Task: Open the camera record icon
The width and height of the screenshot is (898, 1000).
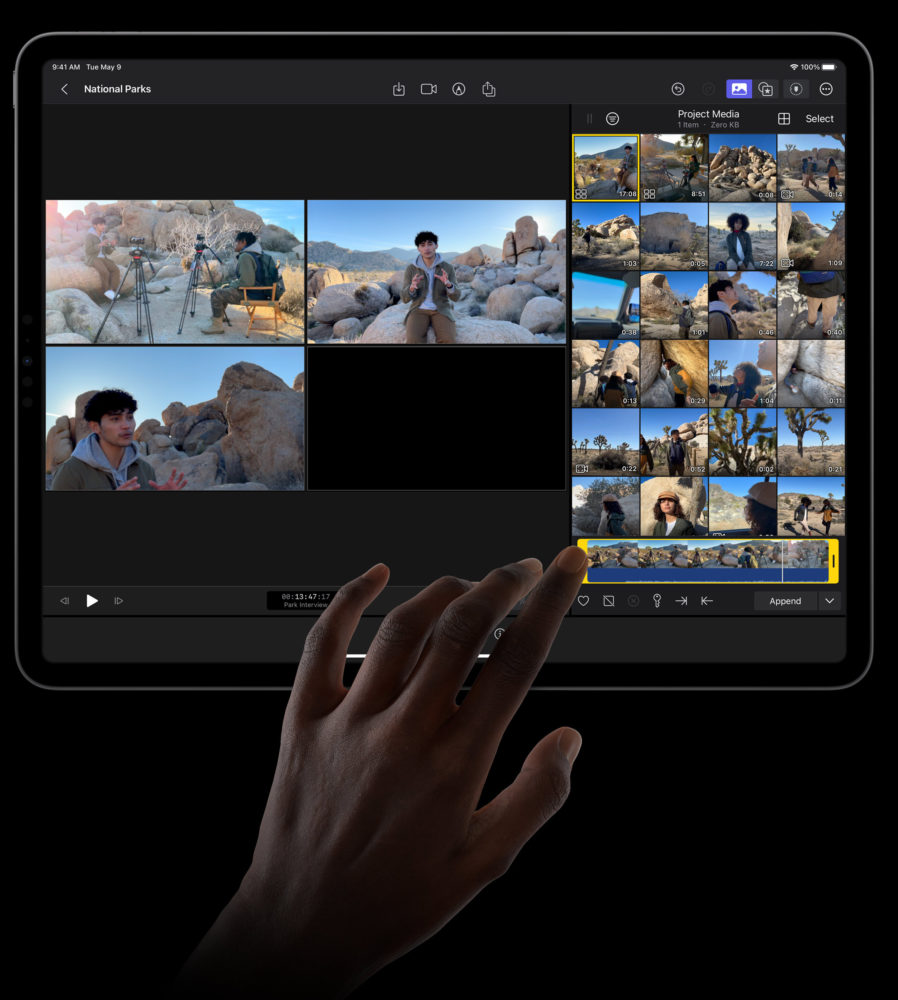Action: [x=429, y=89]
